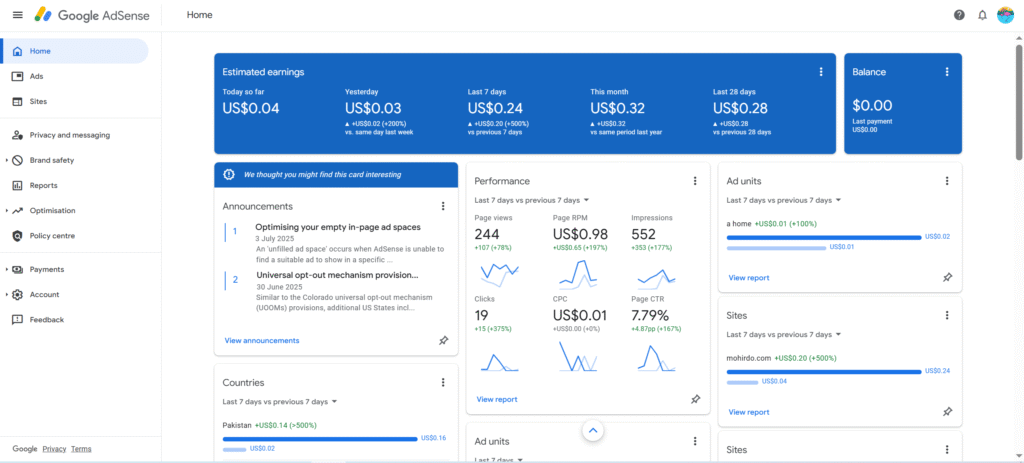The width and height of the screenshot is (1024, 463).
Task: Click View report in Performance card
Action: point(497,399)
